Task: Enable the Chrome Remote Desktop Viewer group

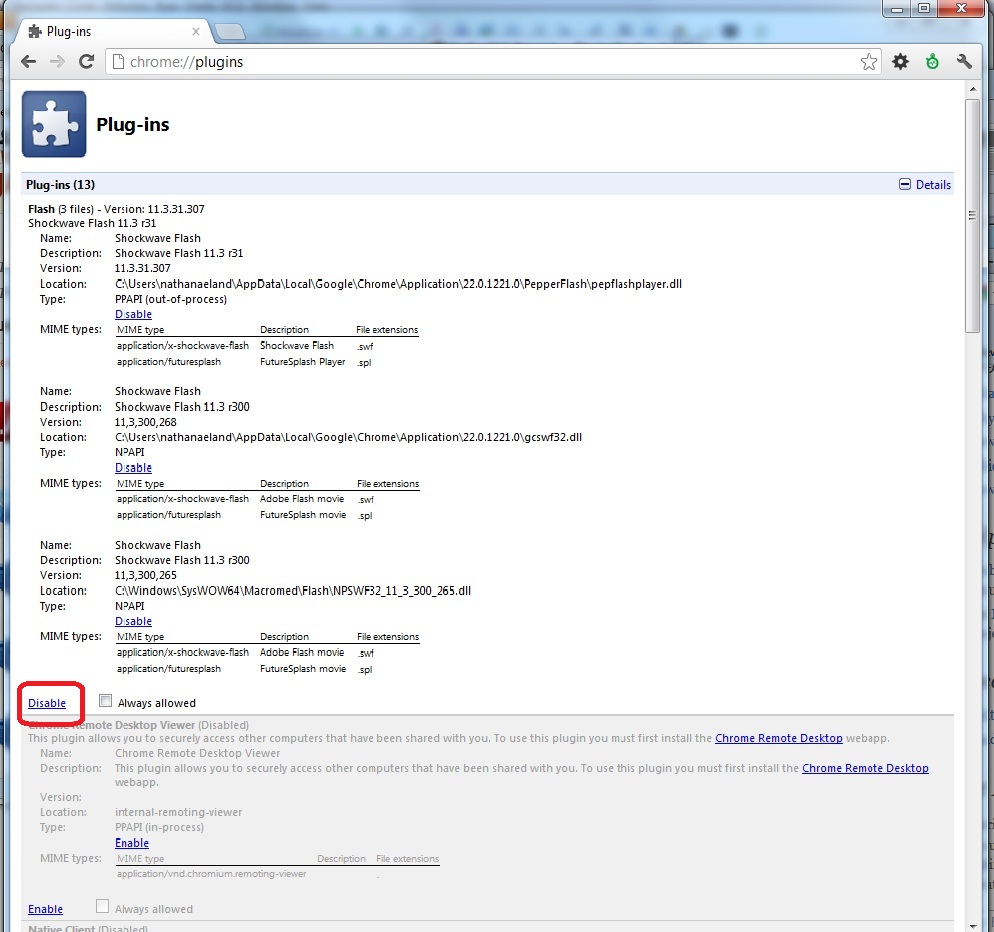Action: 46,909
